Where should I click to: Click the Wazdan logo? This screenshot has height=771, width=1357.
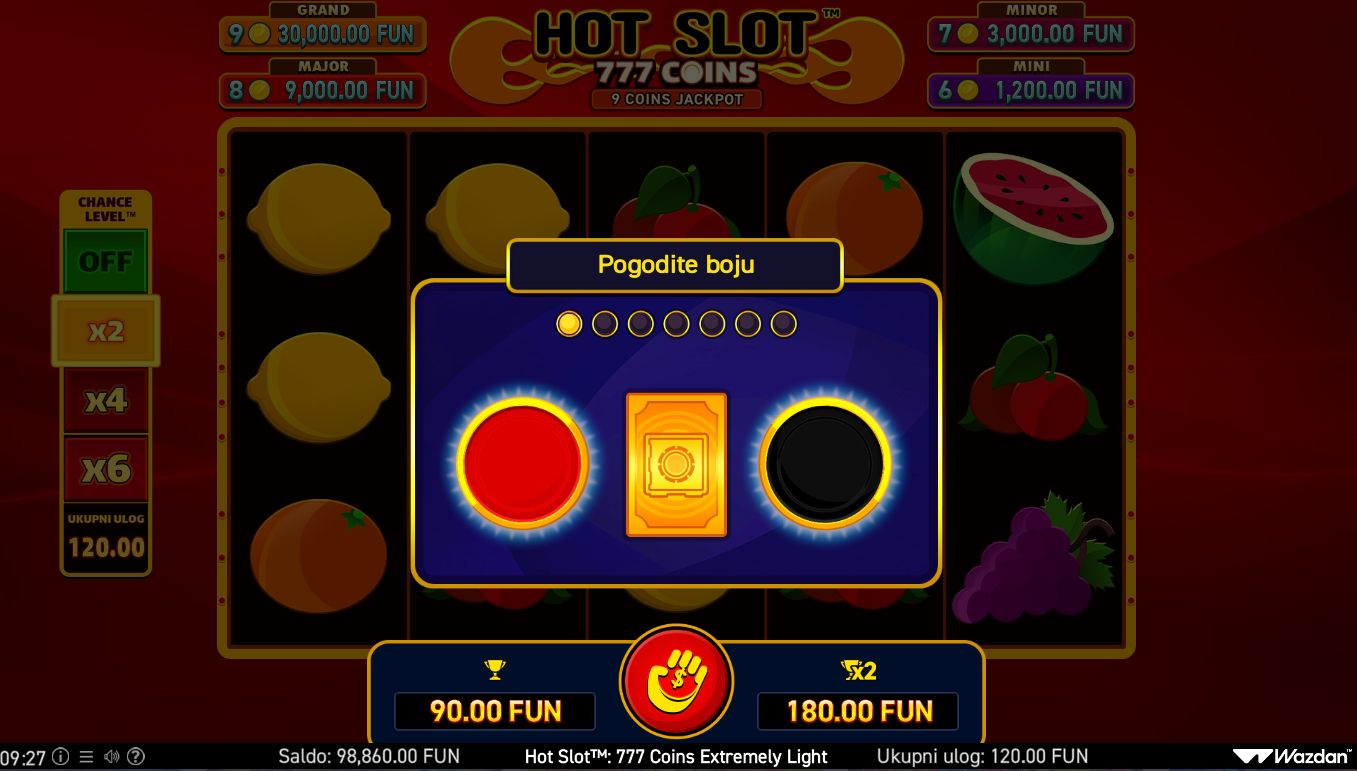pyautogui.click(x=1291, y=756)
